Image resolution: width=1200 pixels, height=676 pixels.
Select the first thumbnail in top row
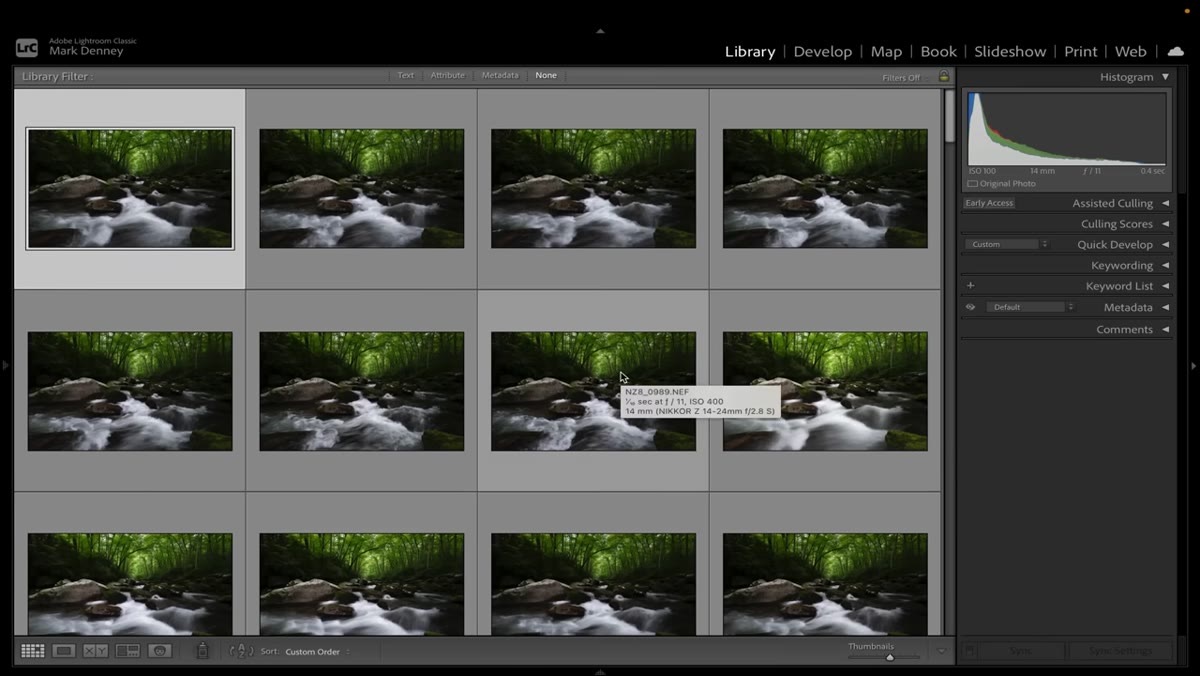[130, 188]
